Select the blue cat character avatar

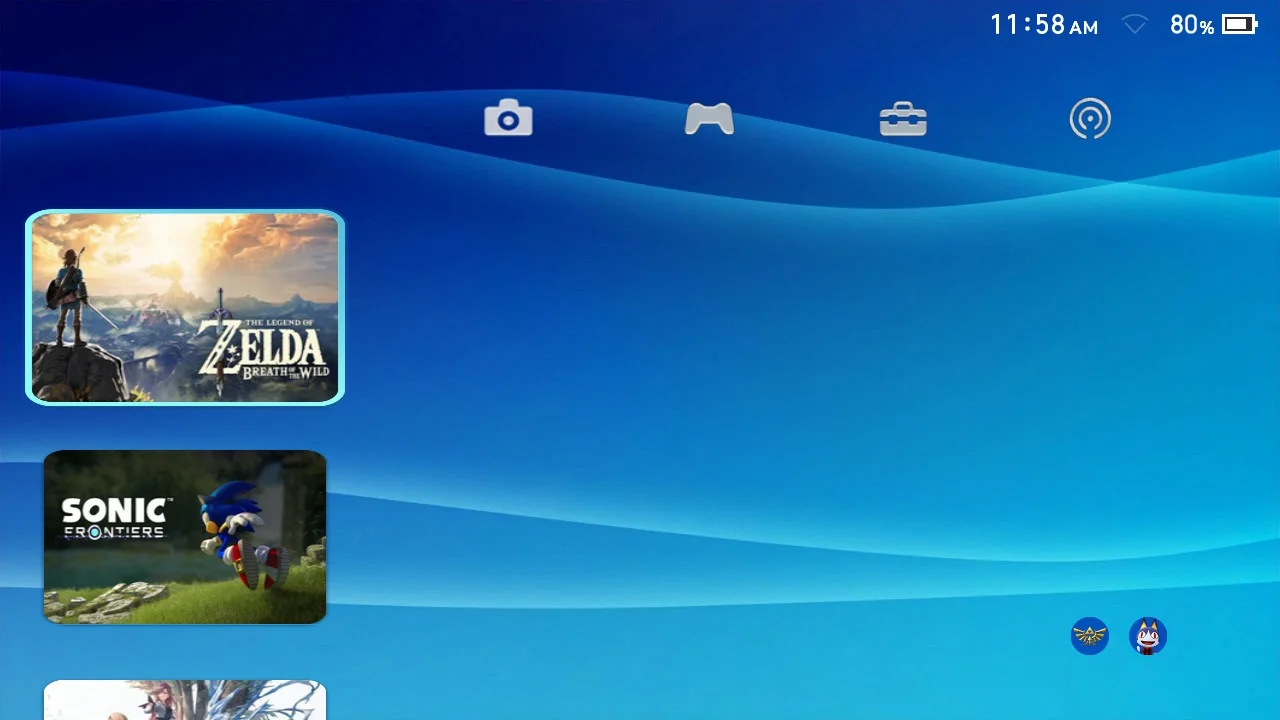(1148, 636)
